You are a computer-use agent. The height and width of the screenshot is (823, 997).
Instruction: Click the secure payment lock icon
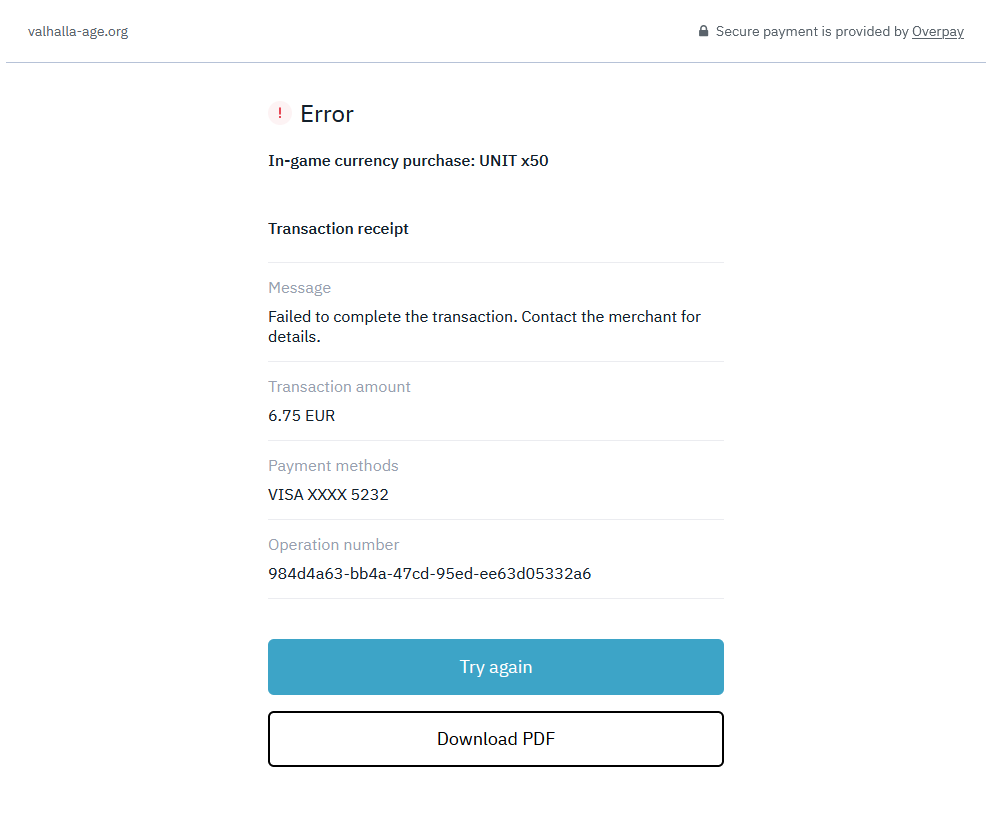[704, 31]
